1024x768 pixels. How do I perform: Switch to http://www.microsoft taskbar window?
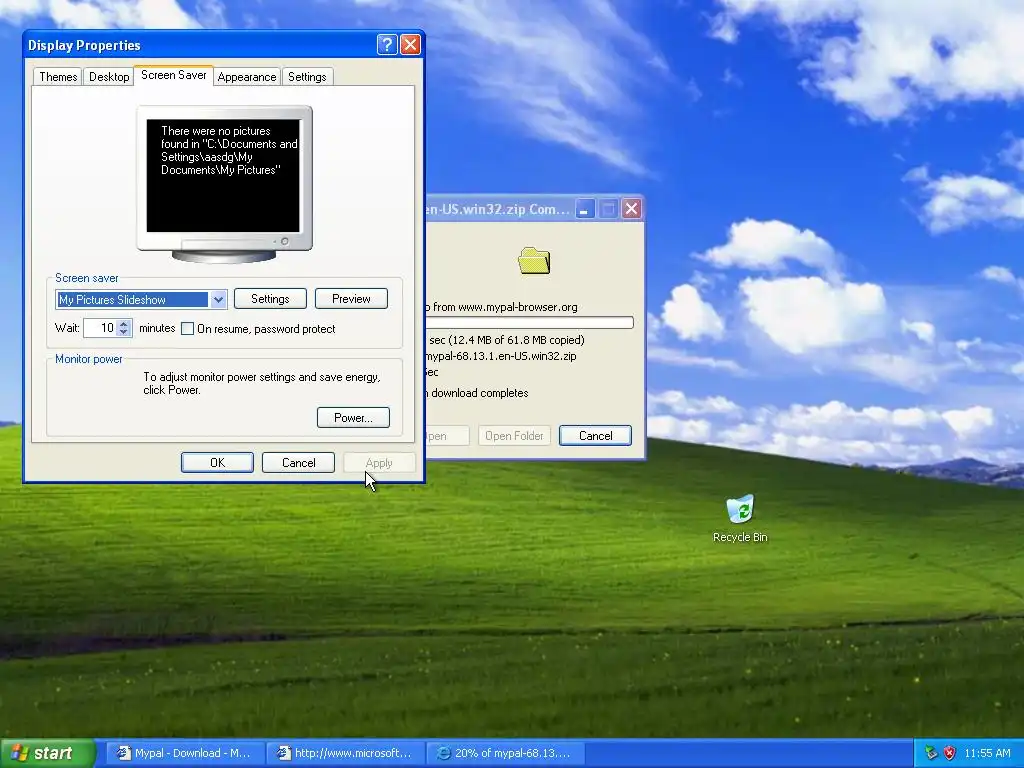344,753
